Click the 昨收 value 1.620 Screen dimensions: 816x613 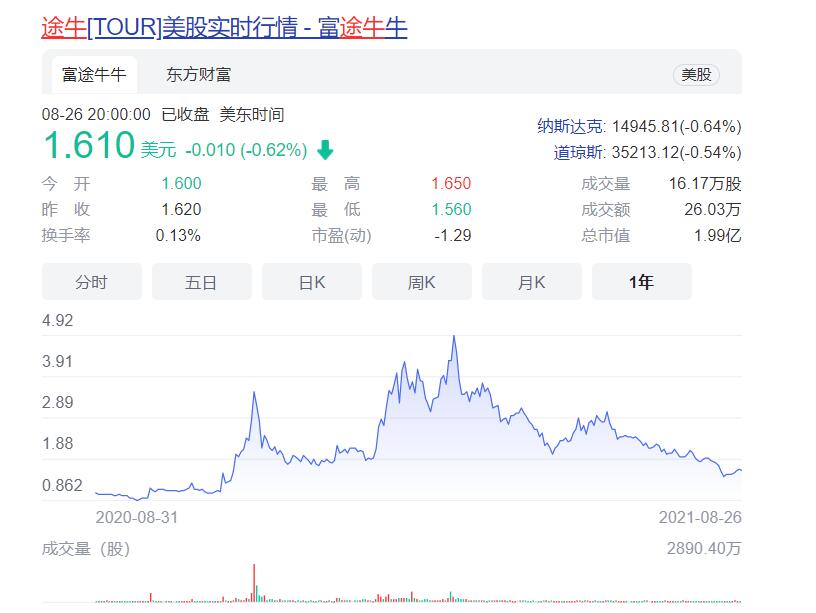181,209
